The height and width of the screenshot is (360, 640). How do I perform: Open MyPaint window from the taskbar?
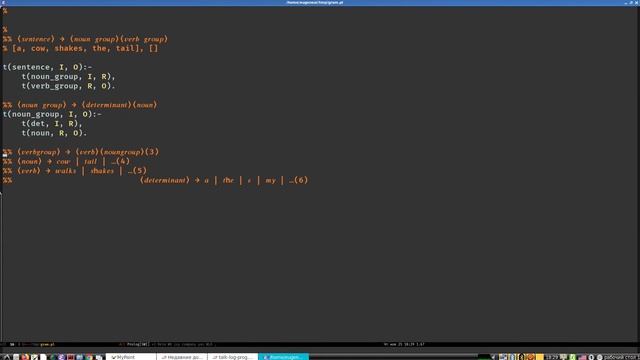point(131,357)
